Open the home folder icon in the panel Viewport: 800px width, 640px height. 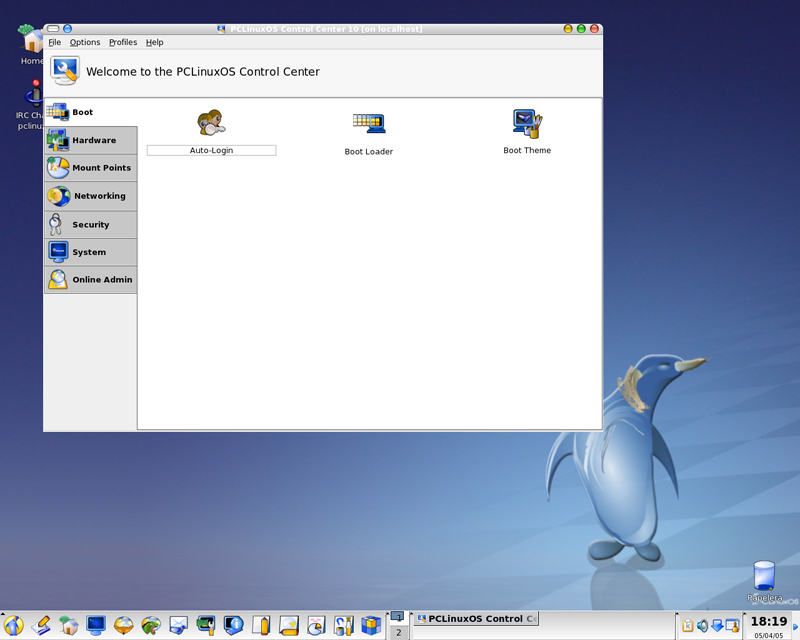[x=68, y=625]
